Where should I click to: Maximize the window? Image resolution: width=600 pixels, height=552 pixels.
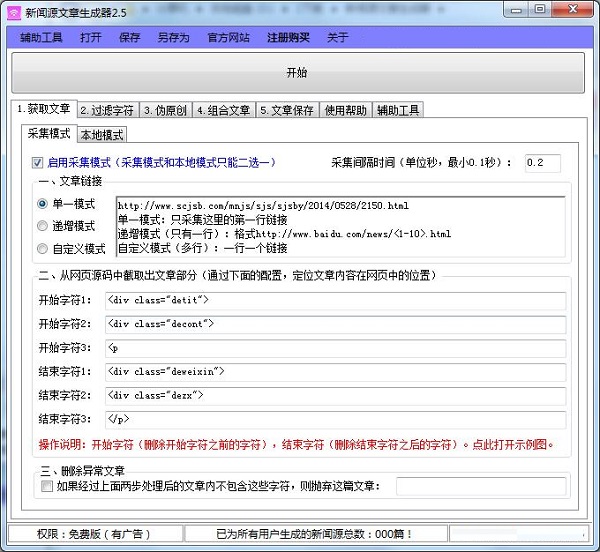tap(540, 10)
